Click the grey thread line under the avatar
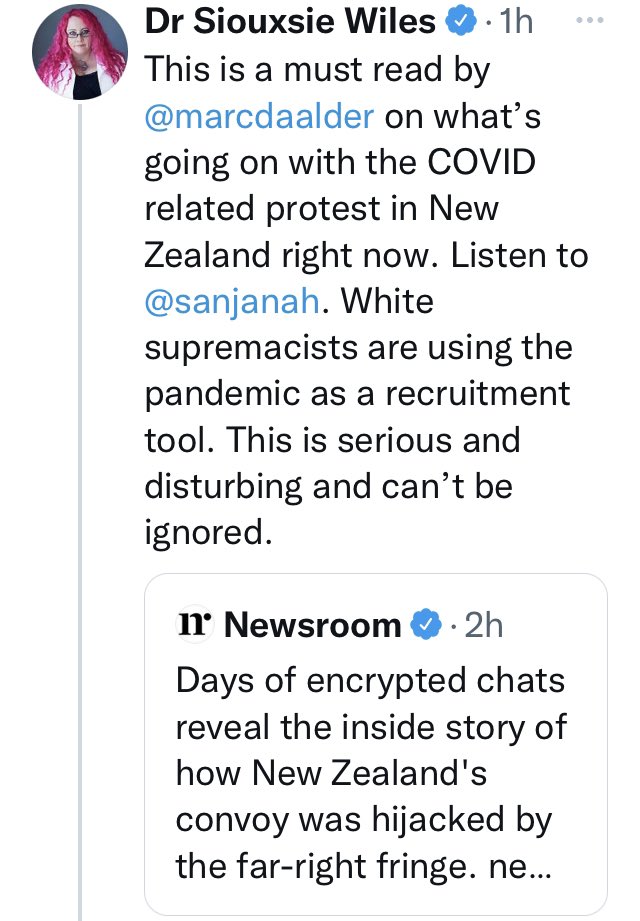 [80, 500]
